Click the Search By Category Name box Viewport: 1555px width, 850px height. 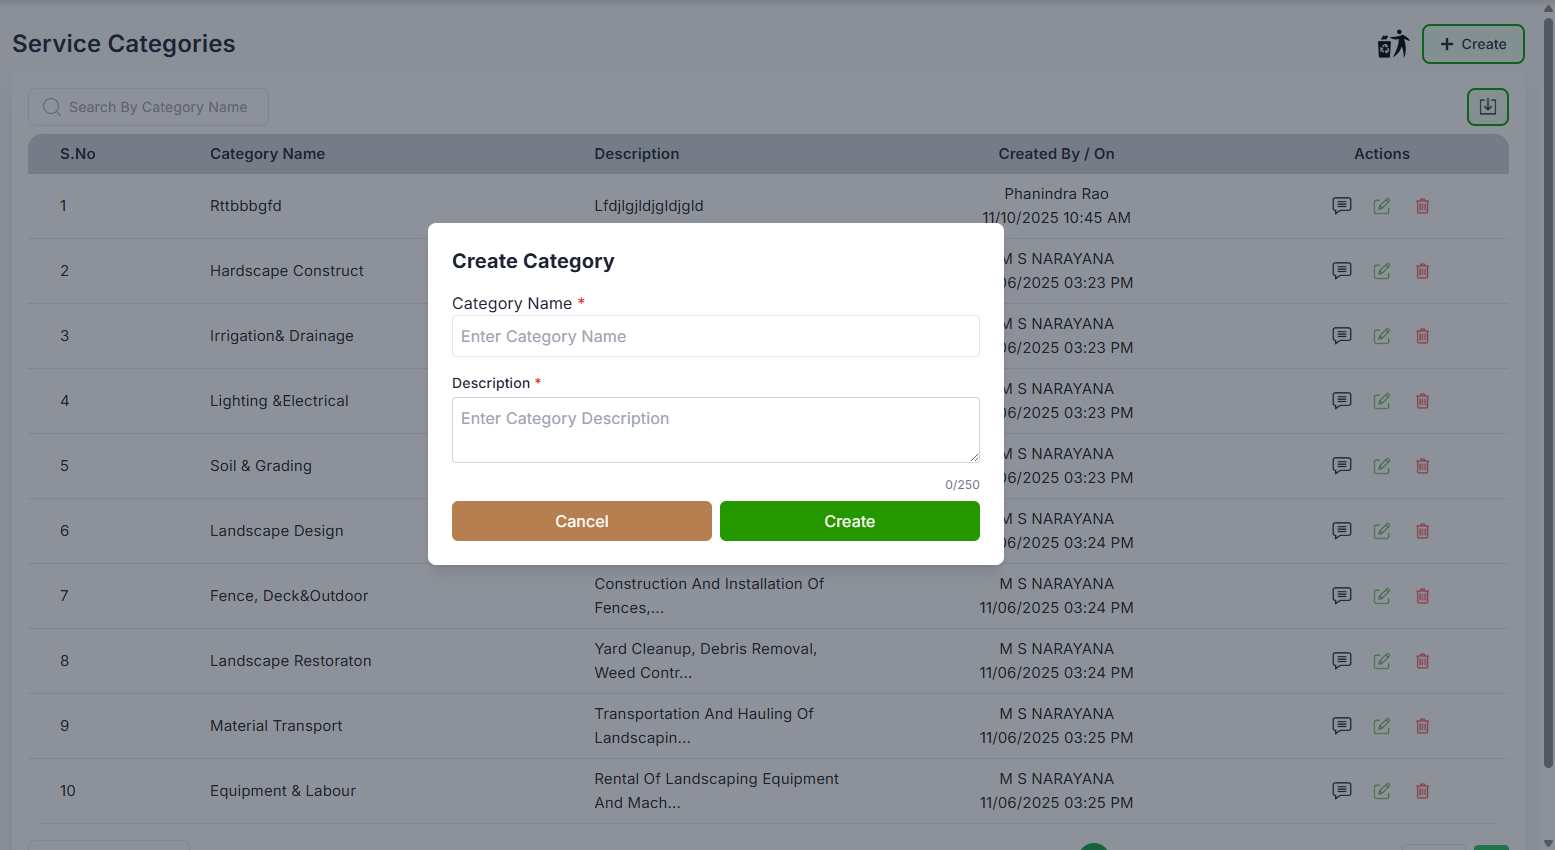click(148, 107)
